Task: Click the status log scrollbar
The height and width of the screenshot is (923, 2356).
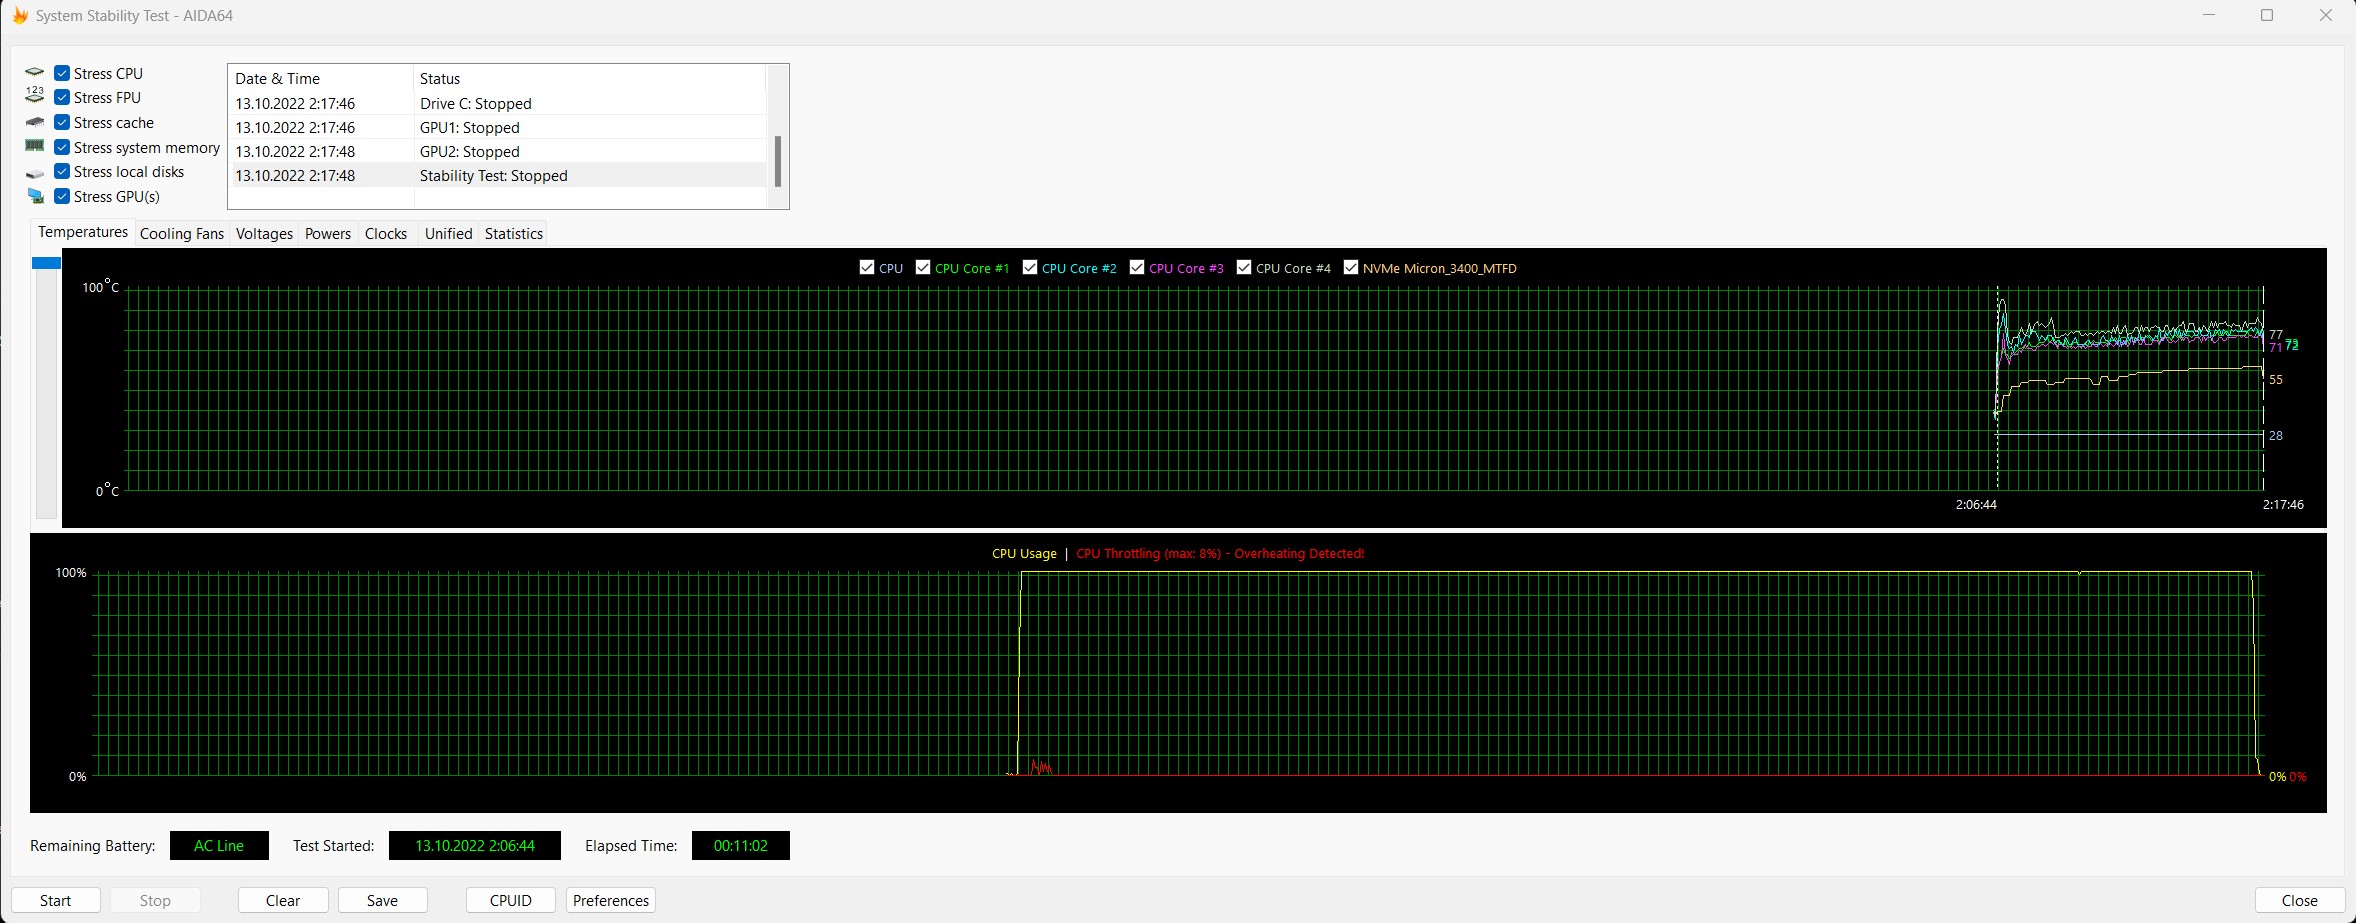Action: click(778, 160)
